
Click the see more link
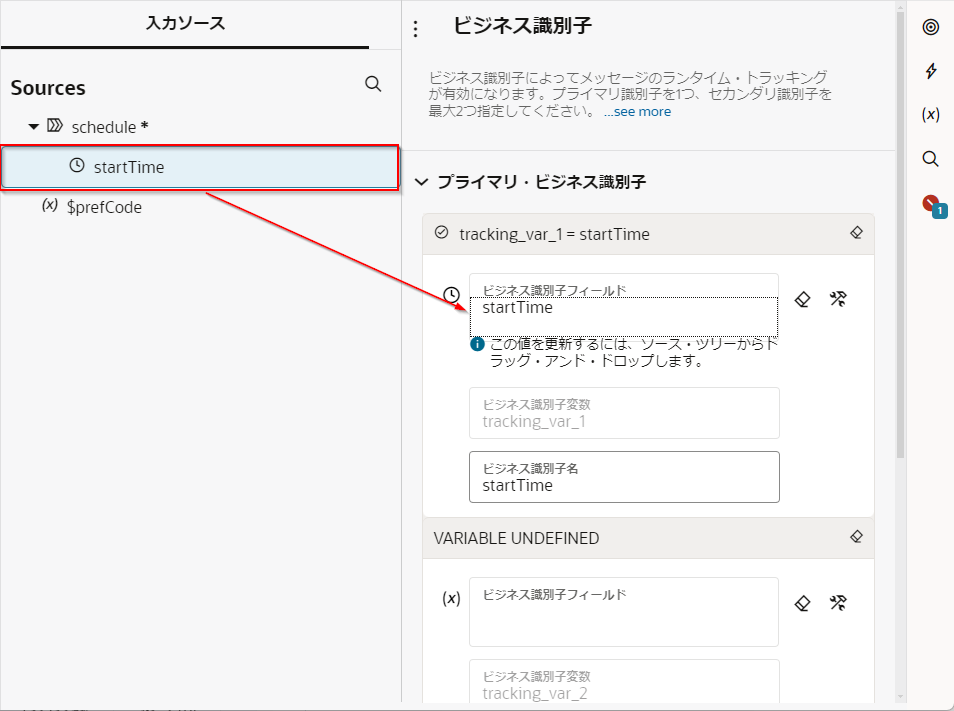642,112
